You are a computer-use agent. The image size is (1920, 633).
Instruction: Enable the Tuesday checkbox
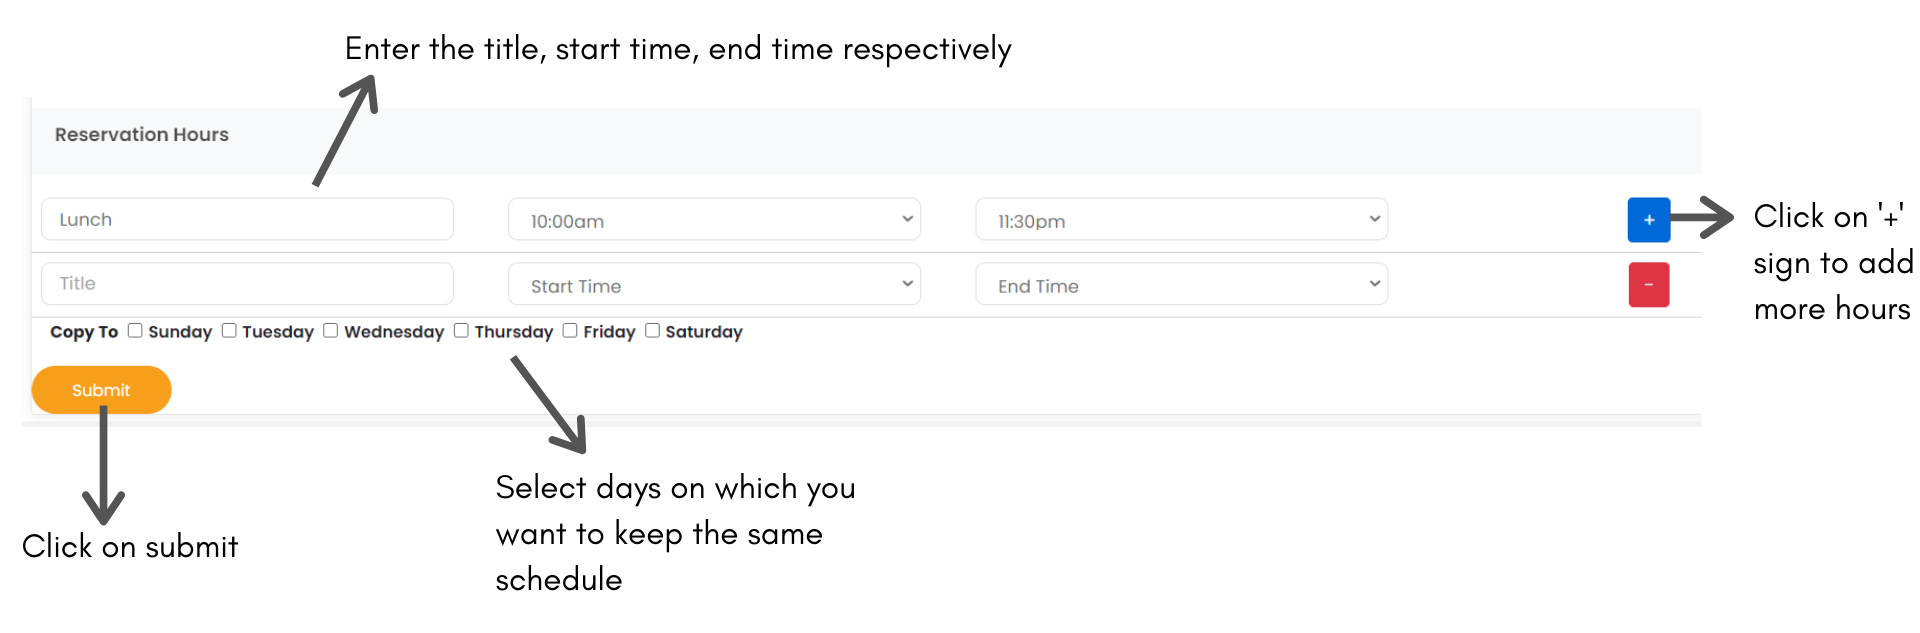point(229,331)
